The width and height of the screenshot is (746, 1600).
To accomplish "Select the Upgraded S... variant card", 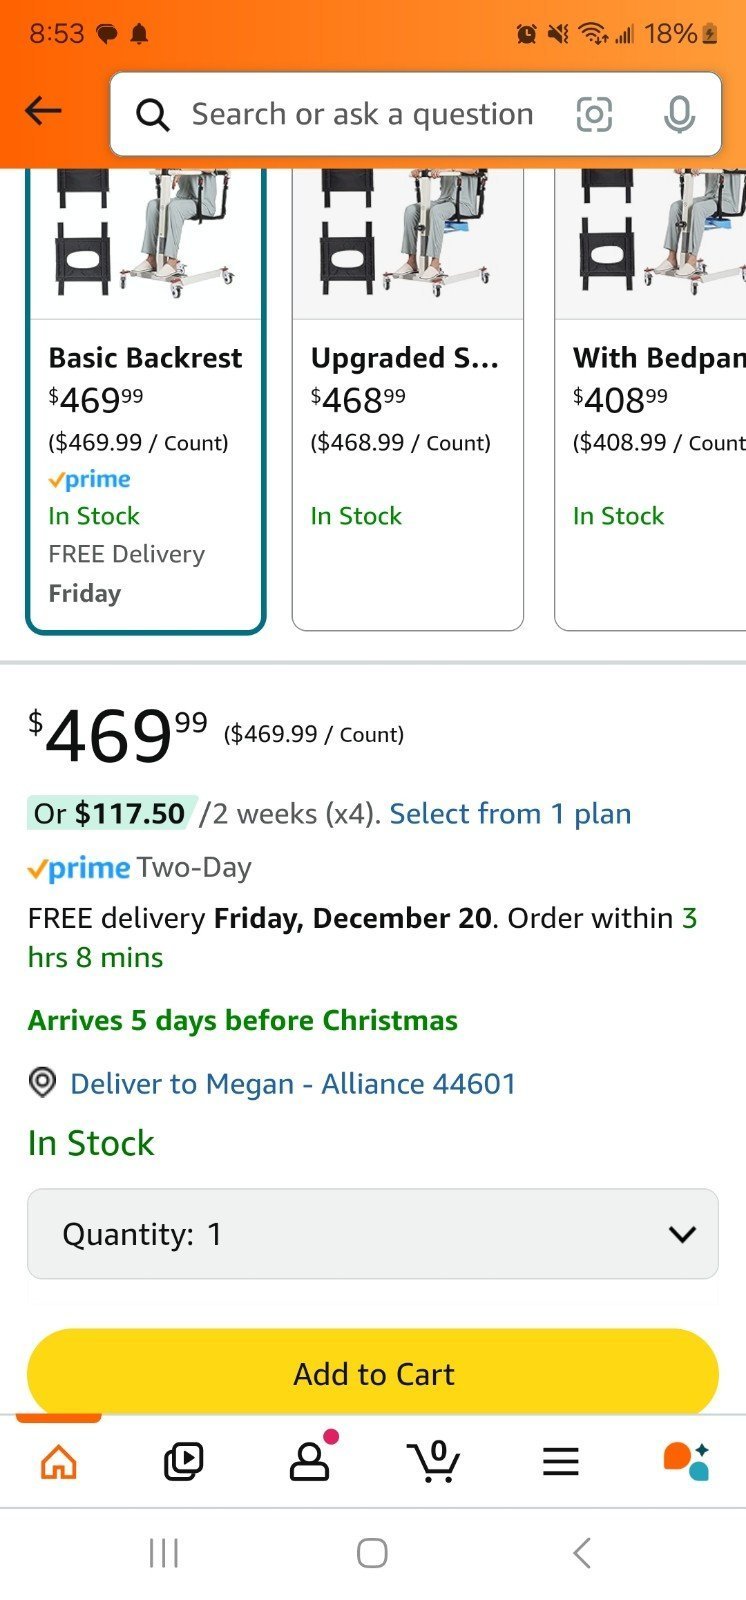I will [x=408, y=400].
